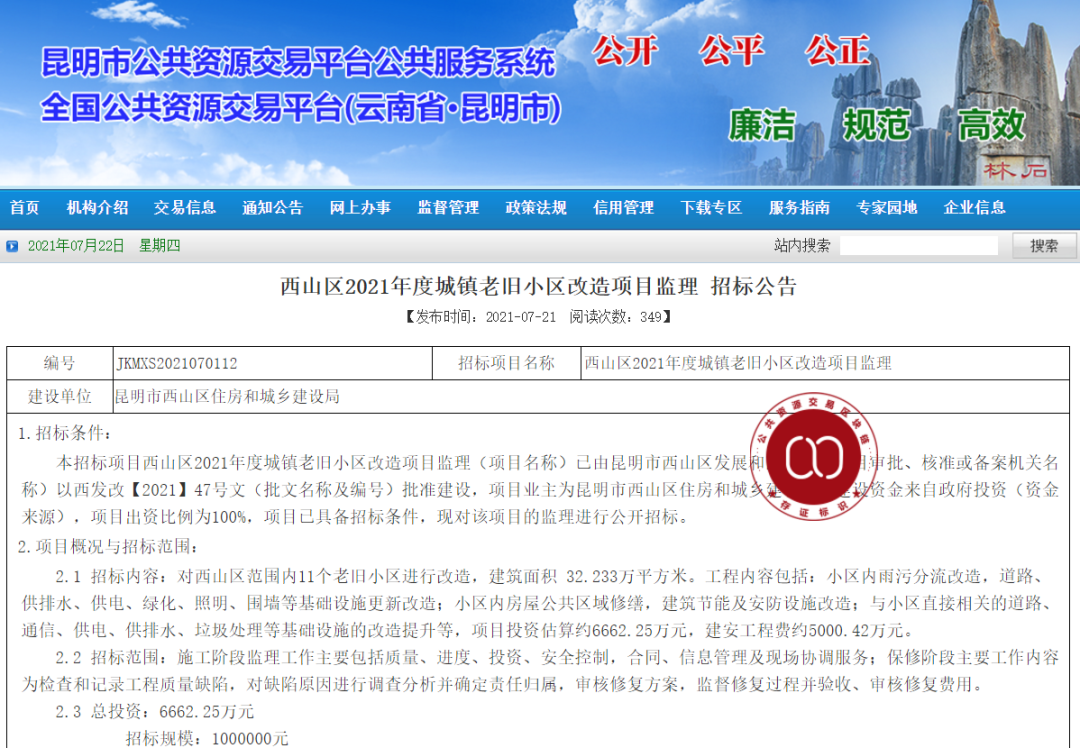
Task: Click the blue arrow icon beside the date
Action: pyautogui.click(x=12, y=246)
